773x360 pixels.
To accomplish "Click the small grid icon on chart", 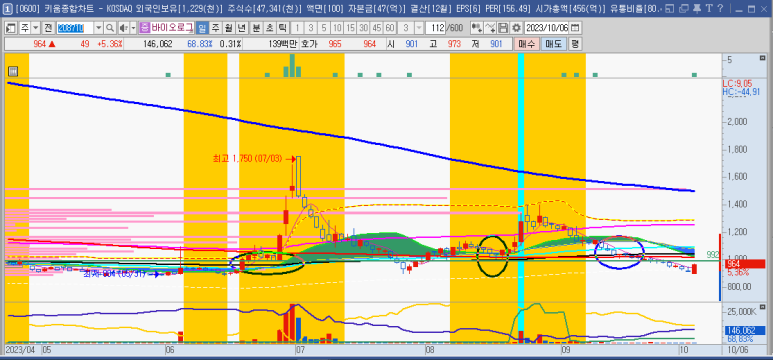I will (13, 71).
